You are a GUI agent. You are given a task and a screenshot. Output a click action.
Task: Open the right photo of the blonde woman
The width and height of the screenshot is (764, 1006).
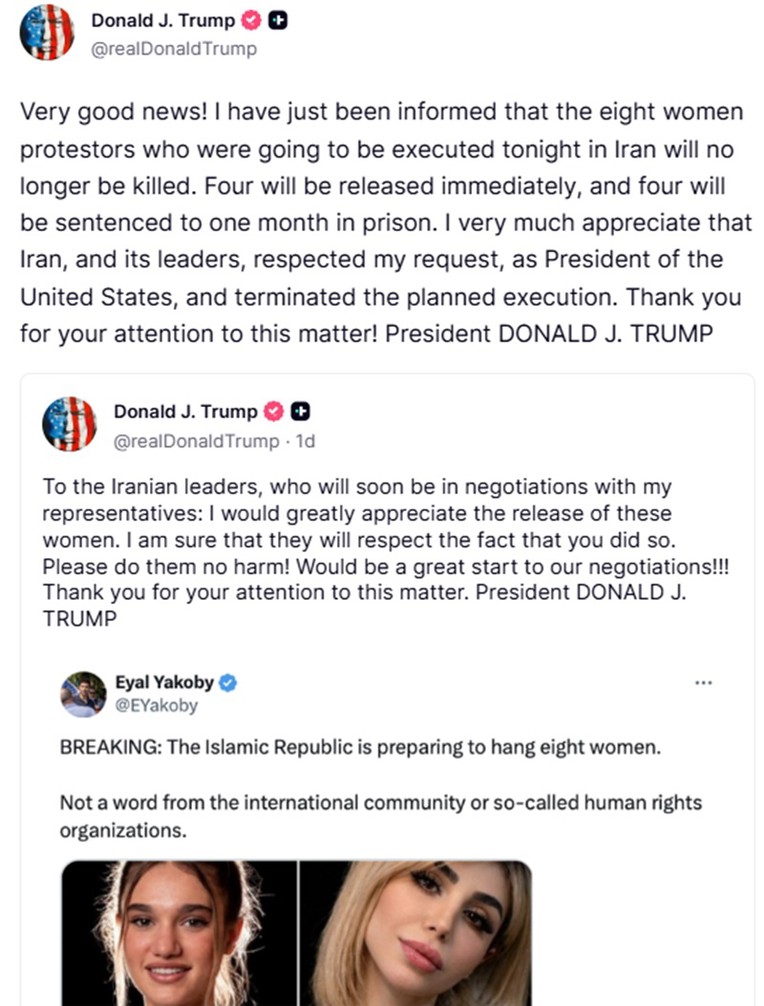pyautogui.click(x=416, y=933)
